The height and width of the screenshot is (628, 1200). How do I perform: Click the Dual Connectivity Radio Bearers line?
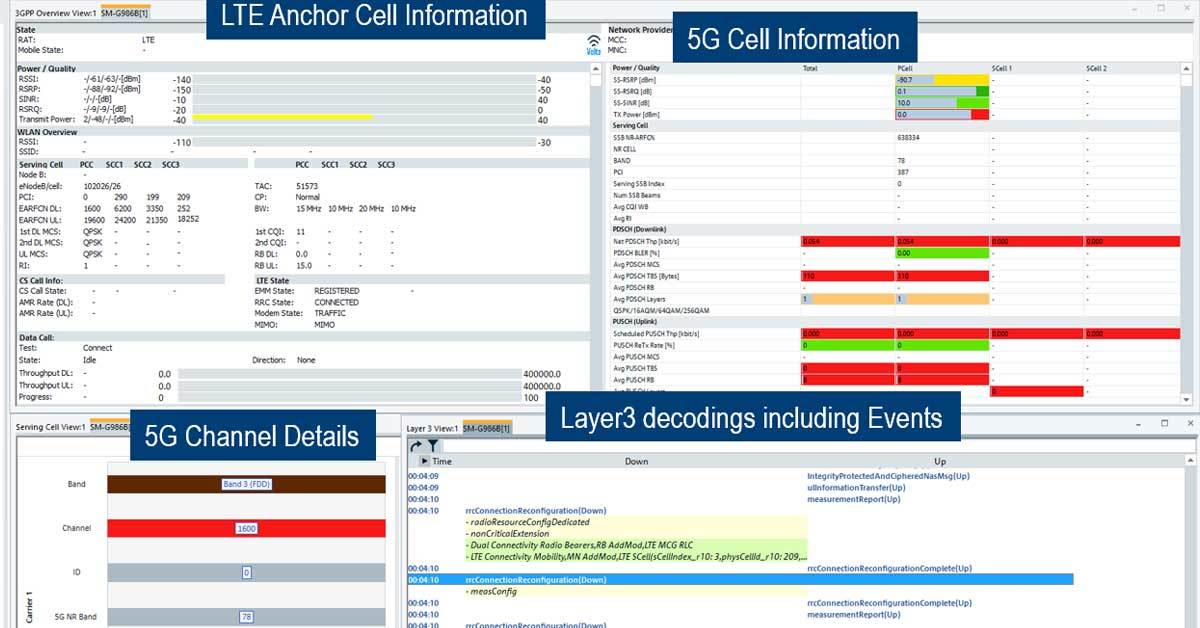tap(579, 544)
